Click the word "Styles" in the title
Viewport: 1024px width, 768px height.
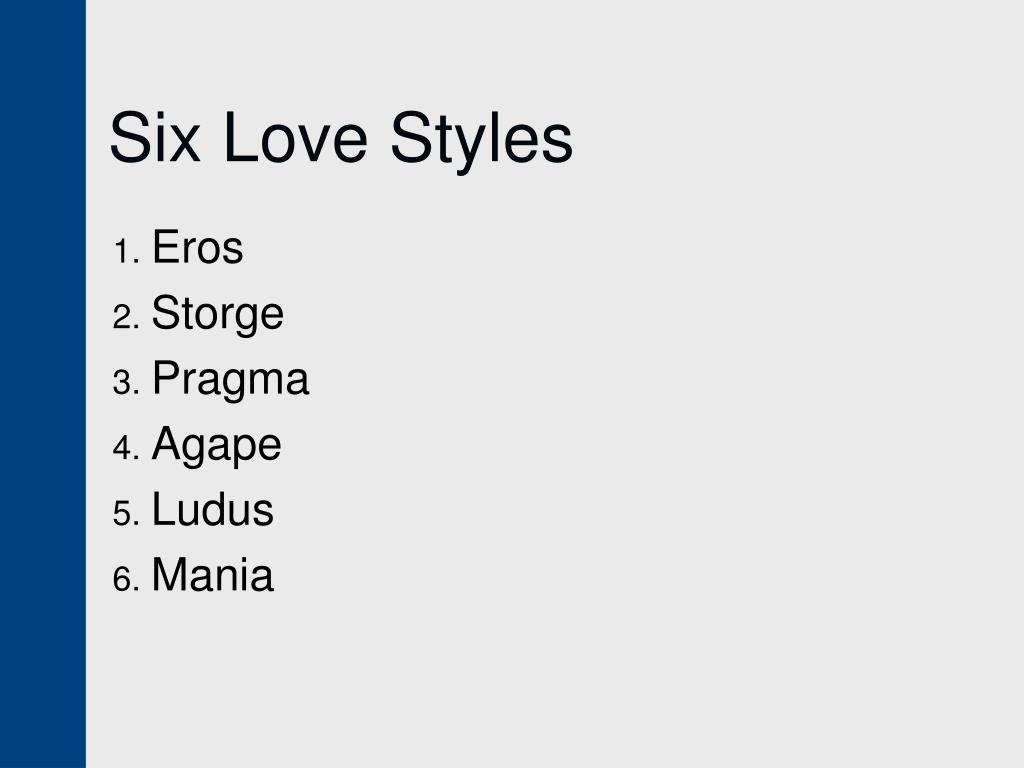(481, 143)
